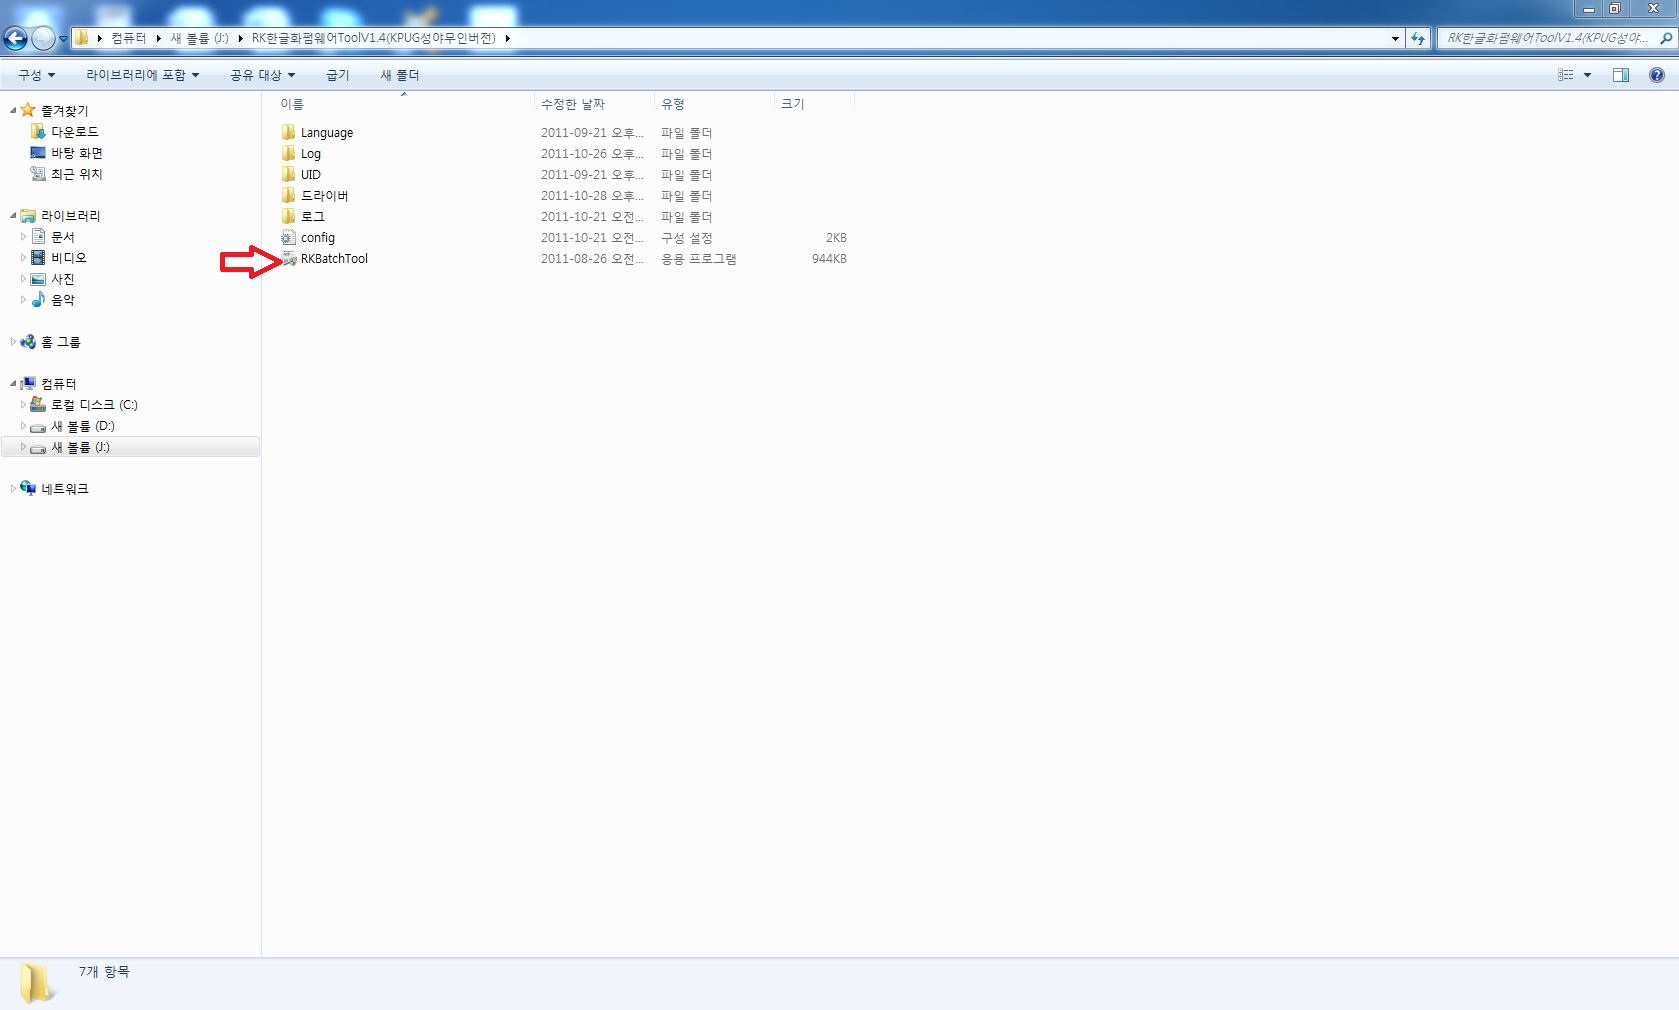Screen dimensions: 1679x1010
Task: Open the recent pages dropdown arrow
Action: click(63, 39)
